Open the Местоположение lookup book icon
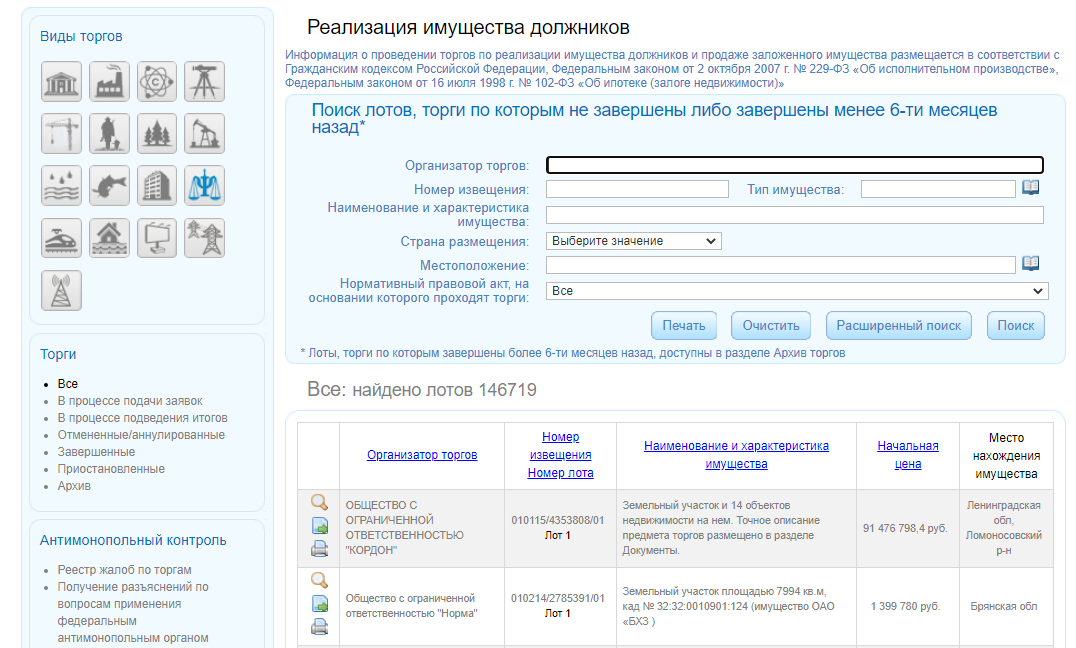1076x648 pixels. click(1031, 264)
